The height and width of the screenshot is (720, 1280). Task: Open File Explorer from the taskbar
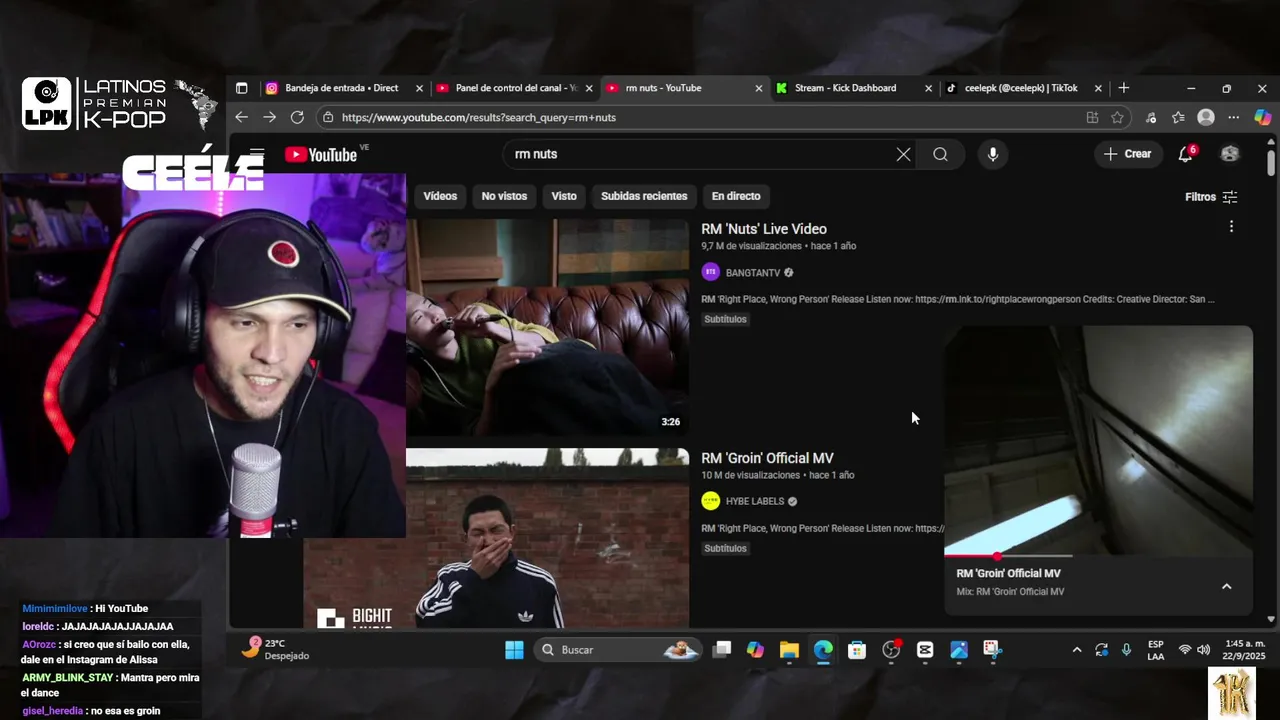click(789, 650)
